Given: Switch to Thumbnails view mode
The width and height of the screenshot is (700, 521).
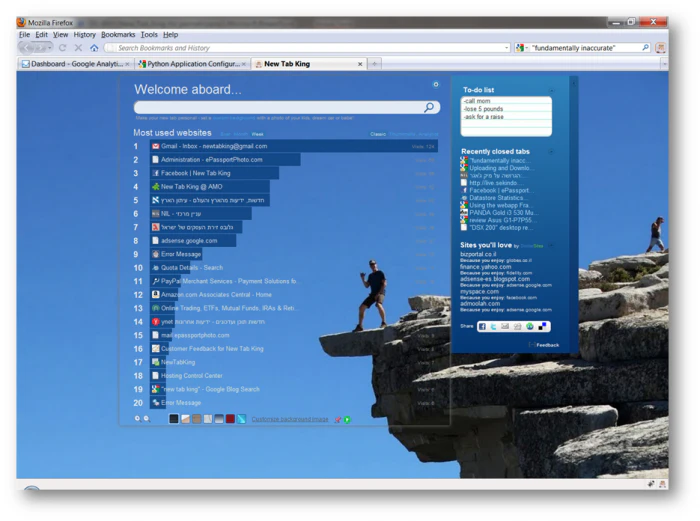Looking at the screenshot, I should coord(403,134).
